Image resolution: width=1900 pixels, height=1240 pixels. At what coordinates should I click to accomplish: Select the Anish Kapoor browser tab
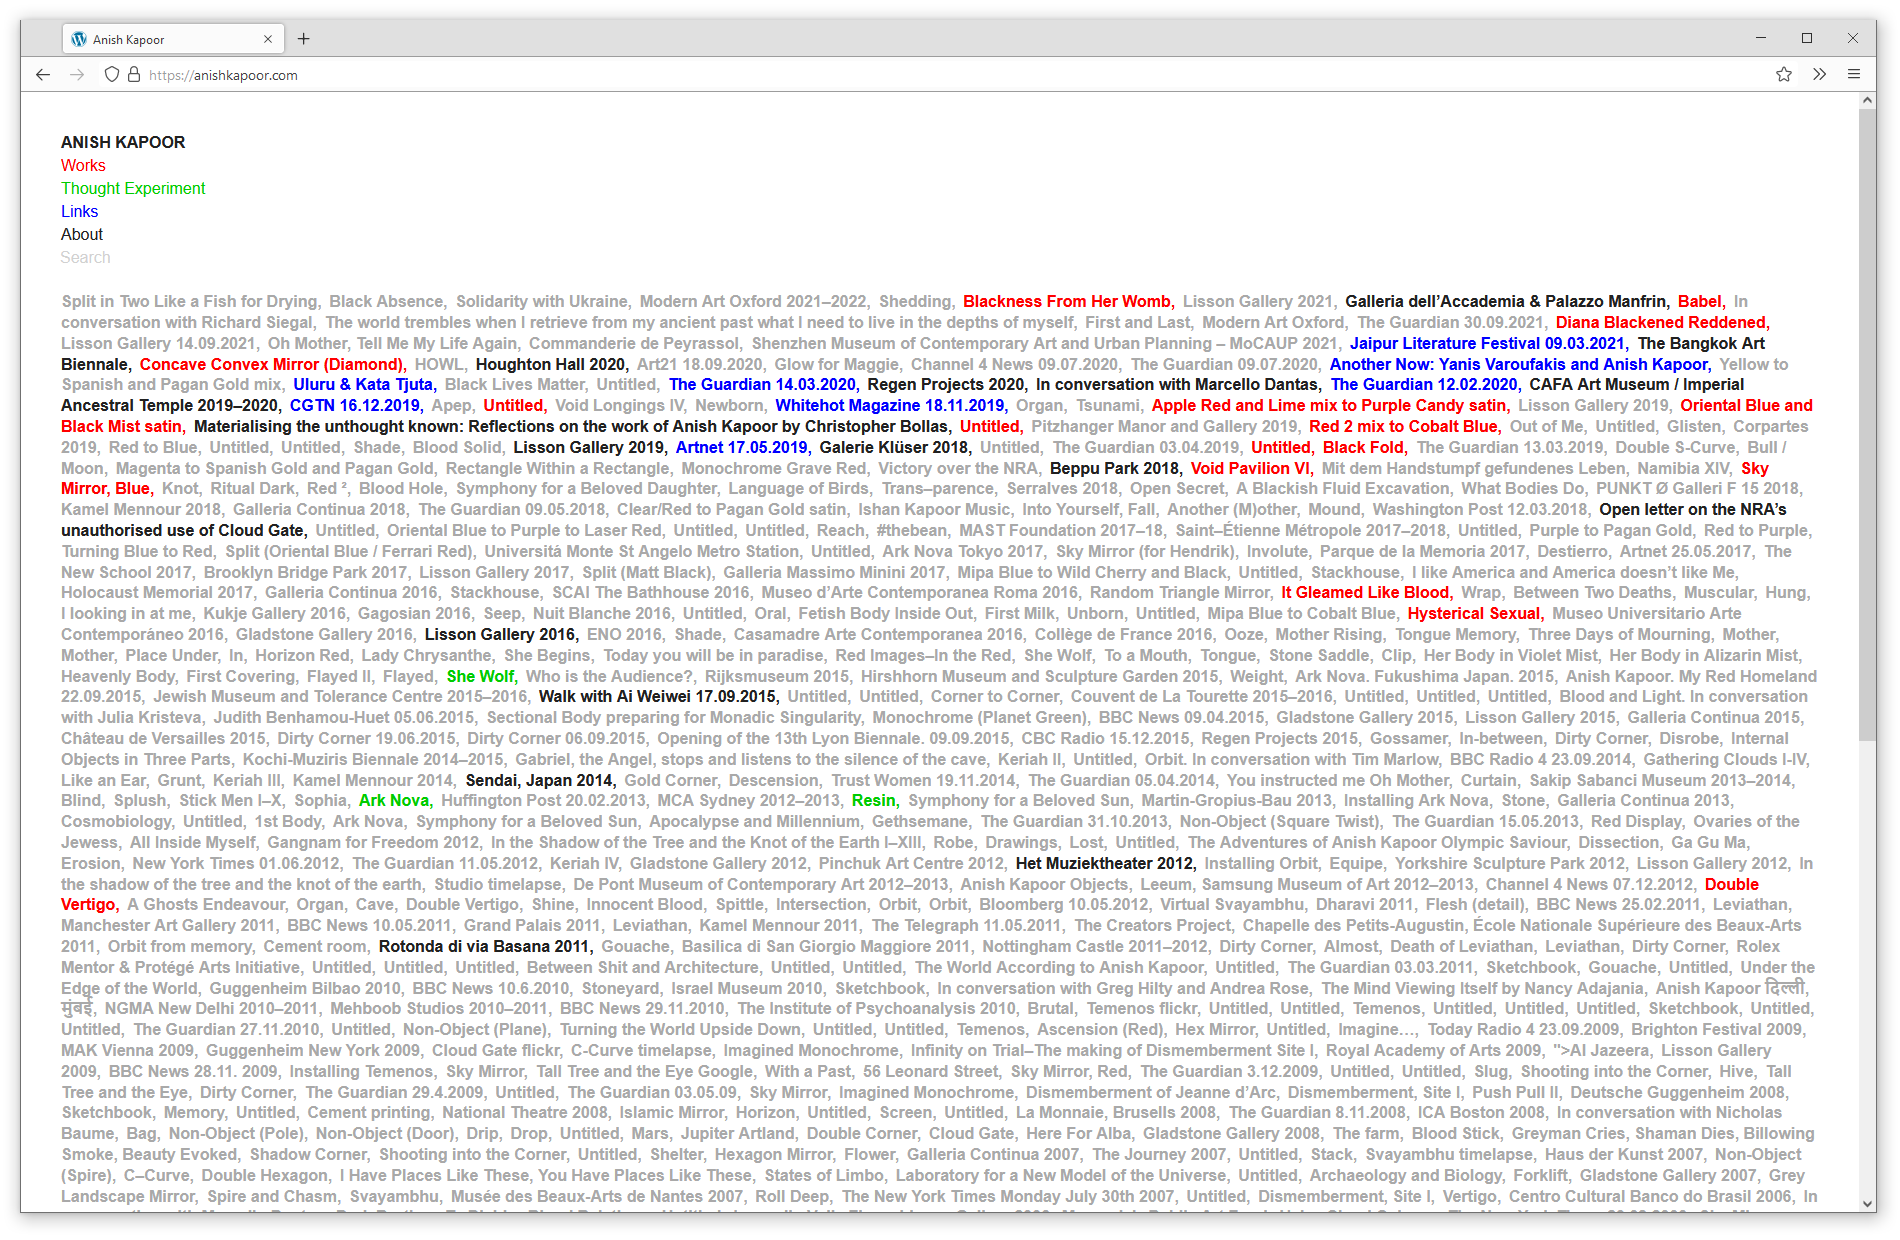click(173, 39)
